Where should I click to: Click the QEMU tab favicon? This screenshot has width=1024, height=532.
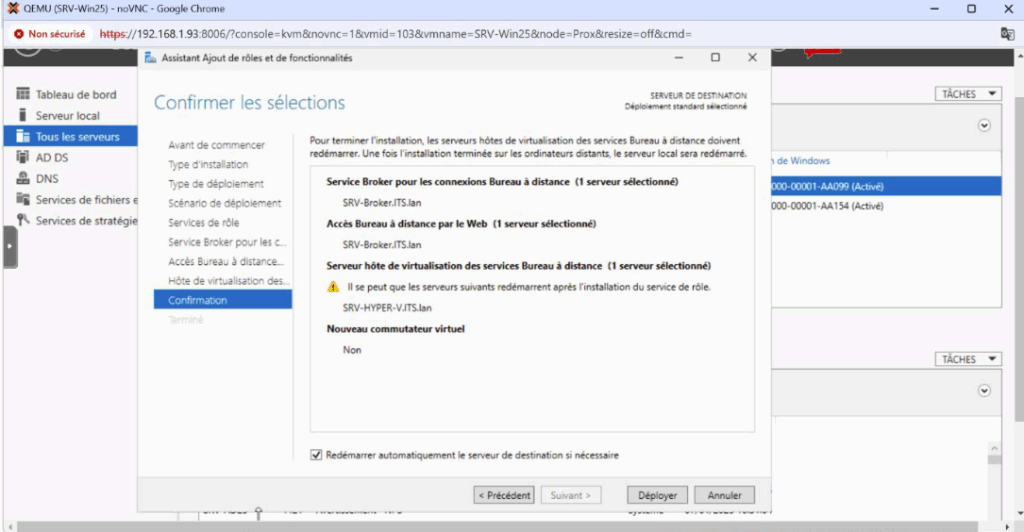pos(12,8)
